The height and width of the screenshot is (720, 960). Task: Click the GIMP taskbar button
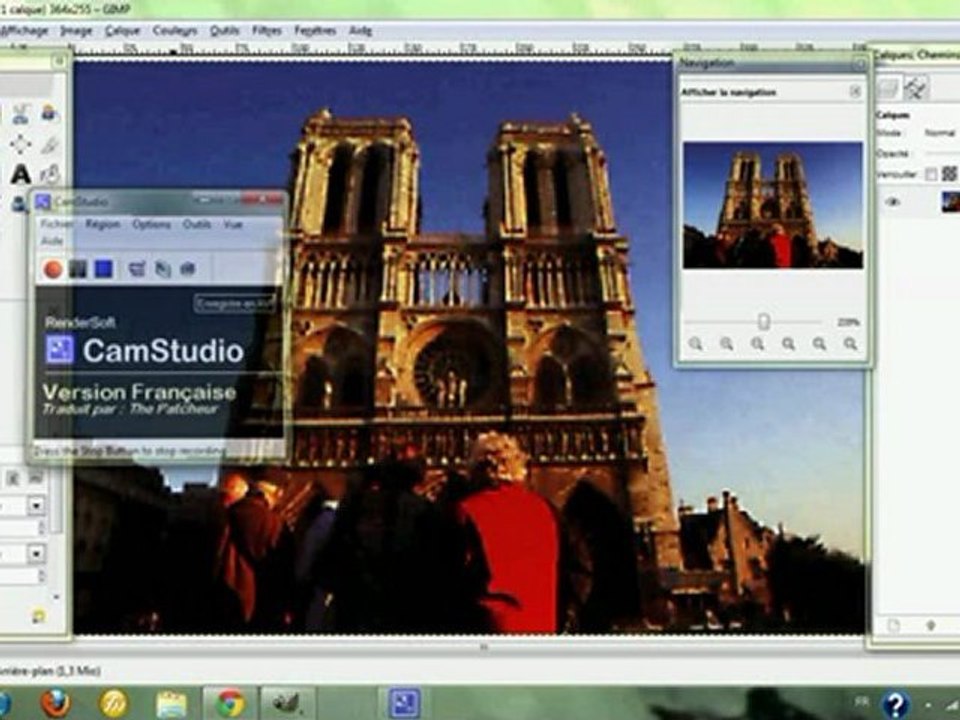point(288,703)
